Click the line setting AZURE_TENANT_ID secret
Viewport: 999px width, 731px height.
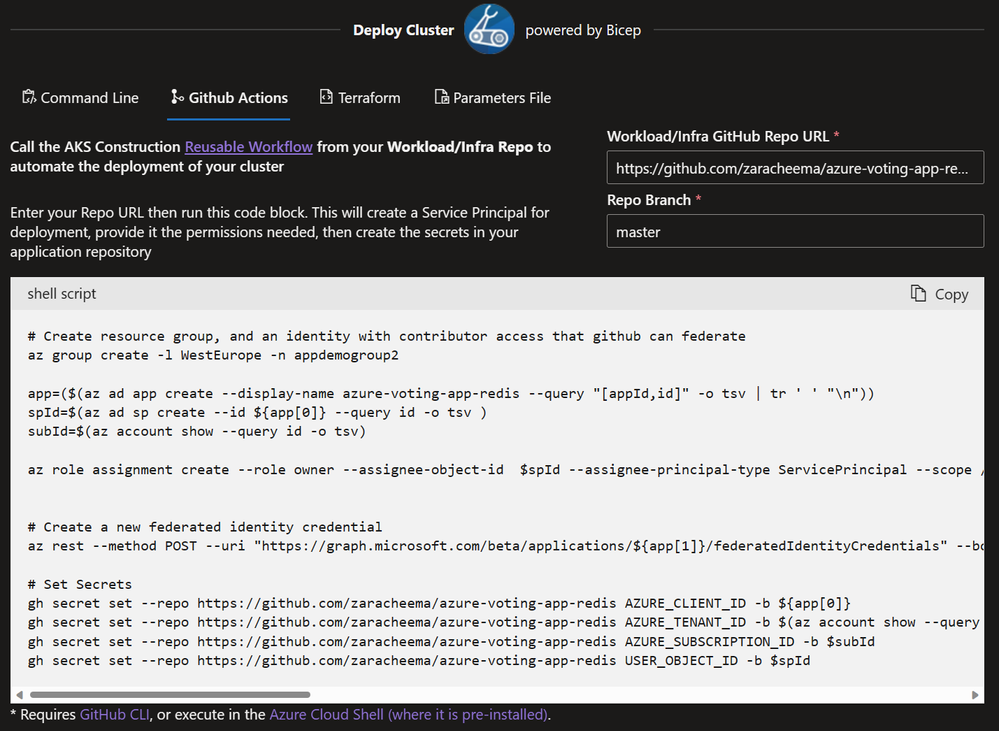(504, 623)
